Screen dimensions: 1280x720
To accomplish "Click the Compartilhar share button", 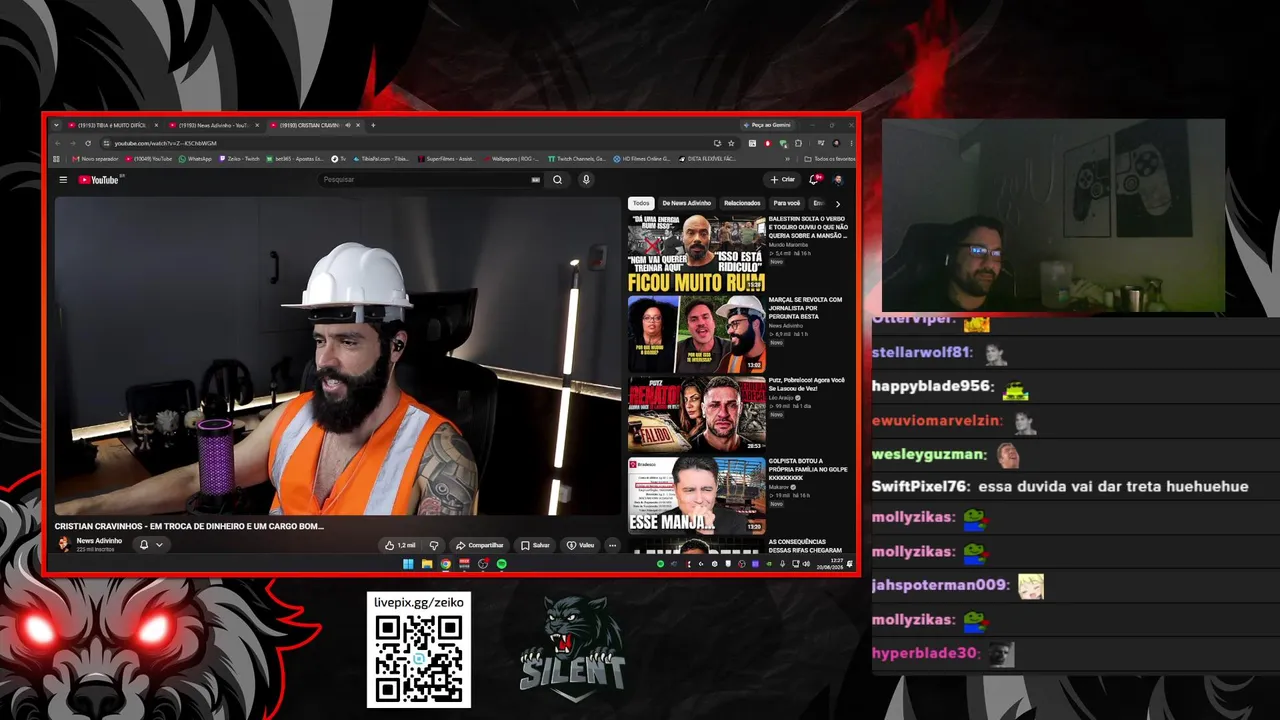I will [479, 545].
